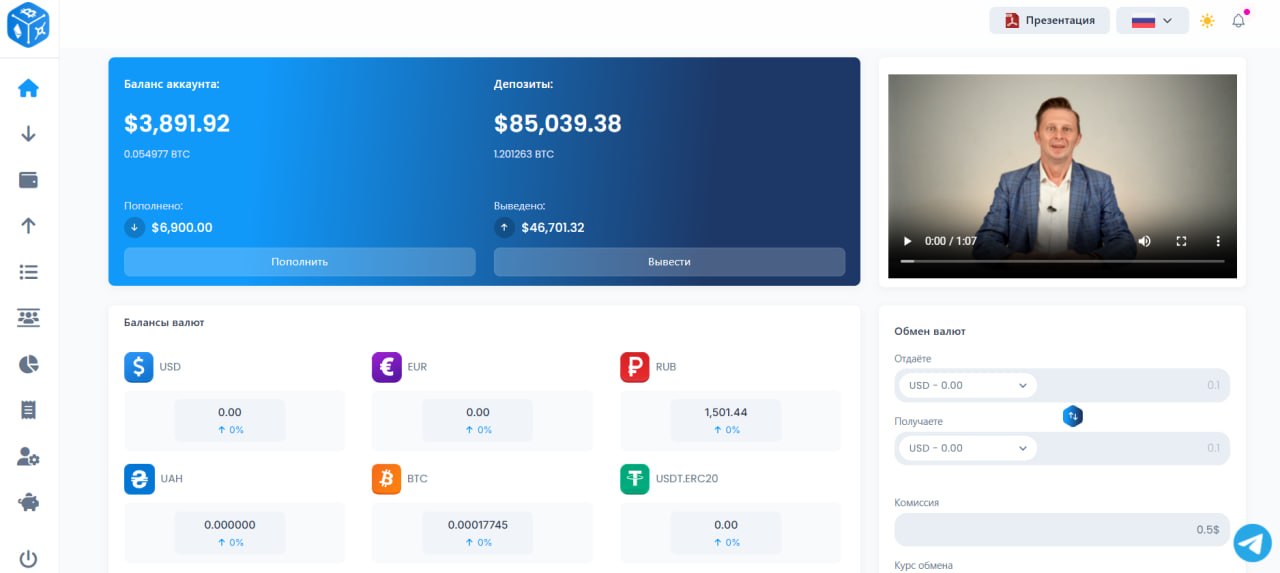Viewport: 1280px width, 573px height.
Task: Open the list icon in sidebar
Action: coord(28,272)
